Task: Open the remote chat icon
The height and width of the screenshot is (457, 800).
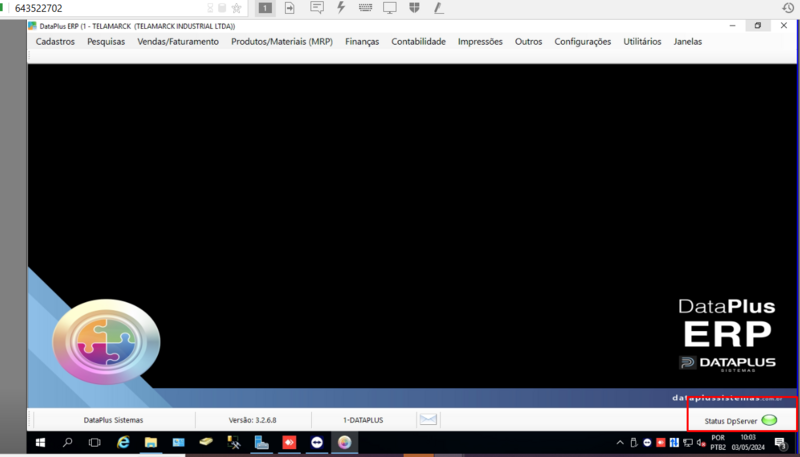Action: coord(317,8)
